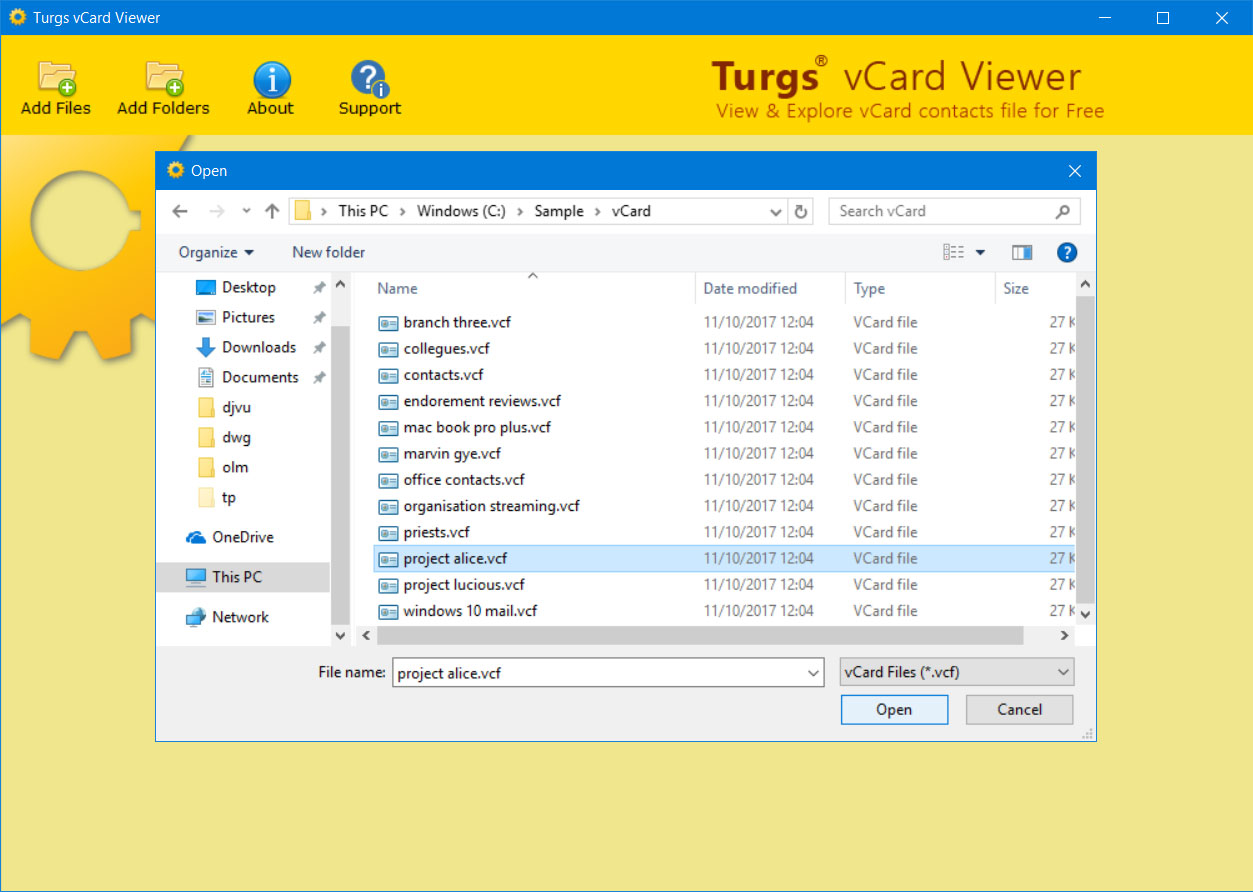This screenshot has width=1253, height=892.
Task: Toggle the preview pane icon
Action: pyautogui.click(x=1022, y=252)
